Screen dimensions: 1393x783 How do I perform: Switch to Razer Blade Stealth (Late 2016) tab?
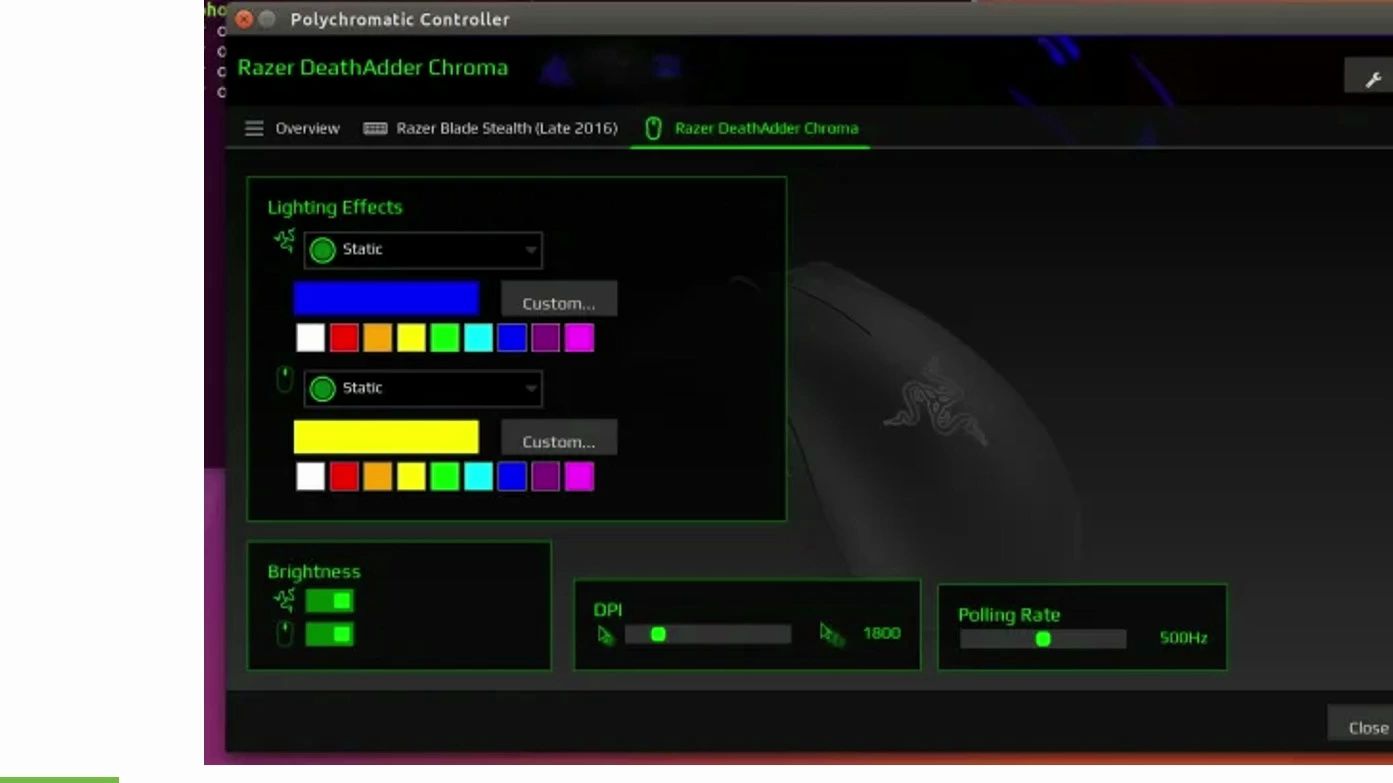click(490, 128)
